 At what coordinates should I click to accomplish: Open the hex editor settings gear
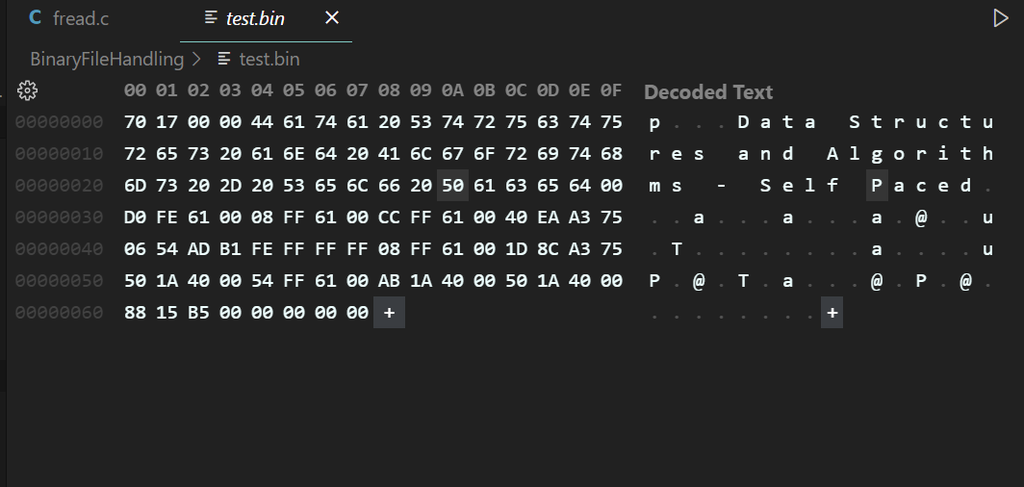click(x=28, y=91)
